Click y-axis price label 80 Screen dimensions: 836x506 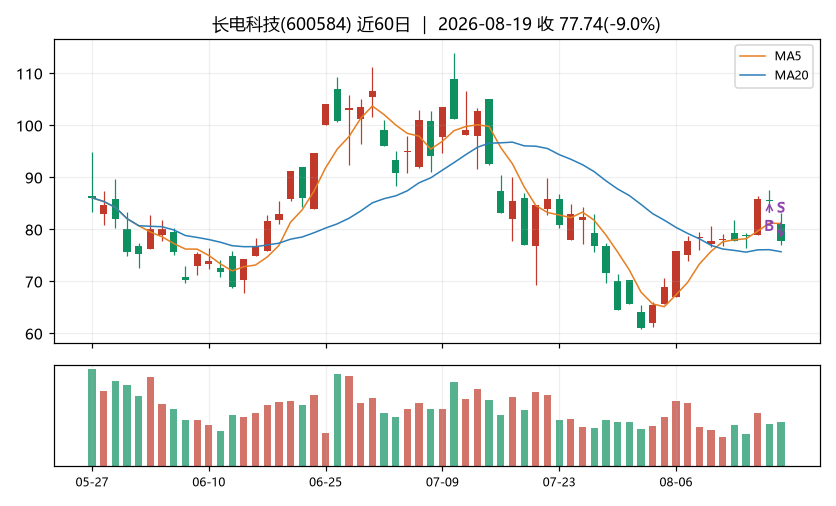tap(33, 230)
